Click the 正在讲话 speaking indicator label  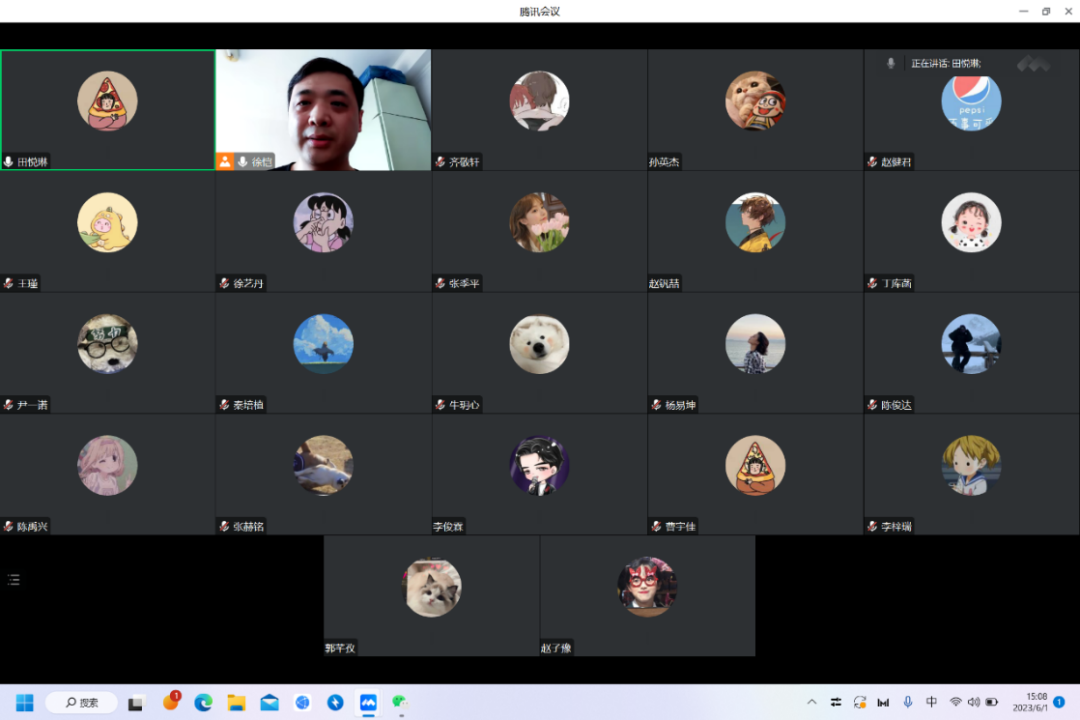[945, 63]
